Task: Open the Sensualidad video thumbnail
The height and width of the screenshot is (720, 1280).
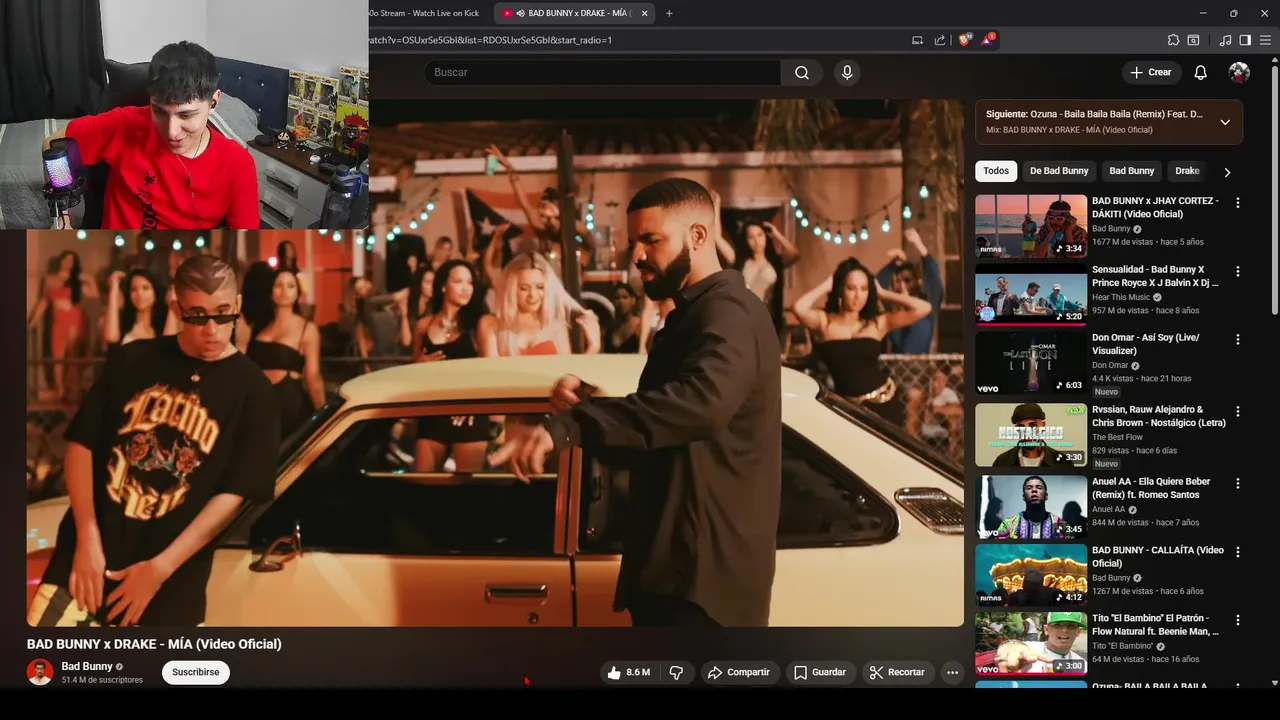Action: [x=1031, y=295]
